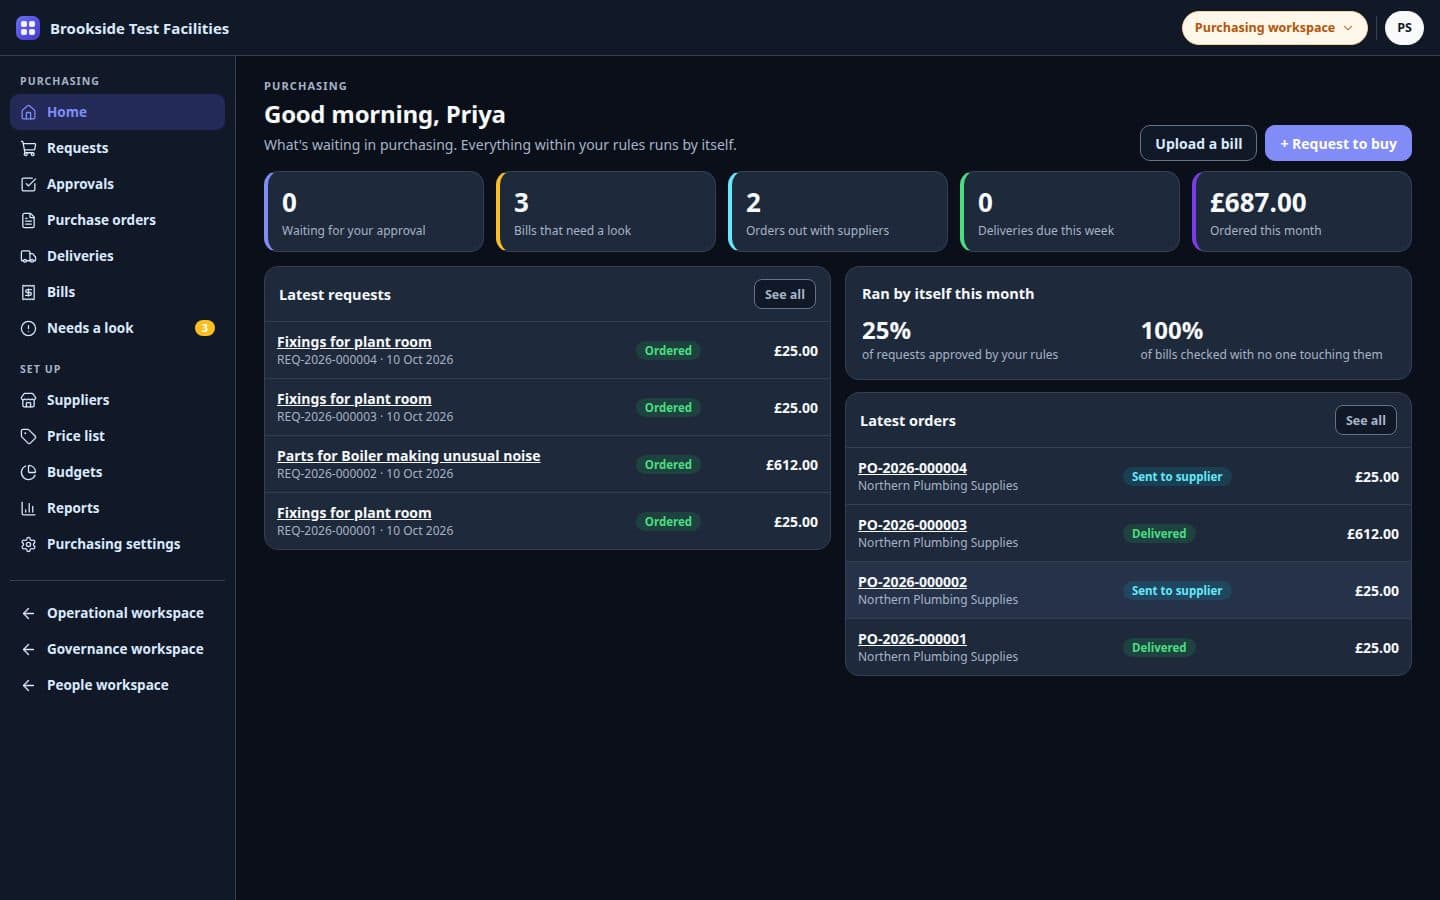Open order PO-2026-000003
Screen dimensions: 1440x900
click(912, 525)
